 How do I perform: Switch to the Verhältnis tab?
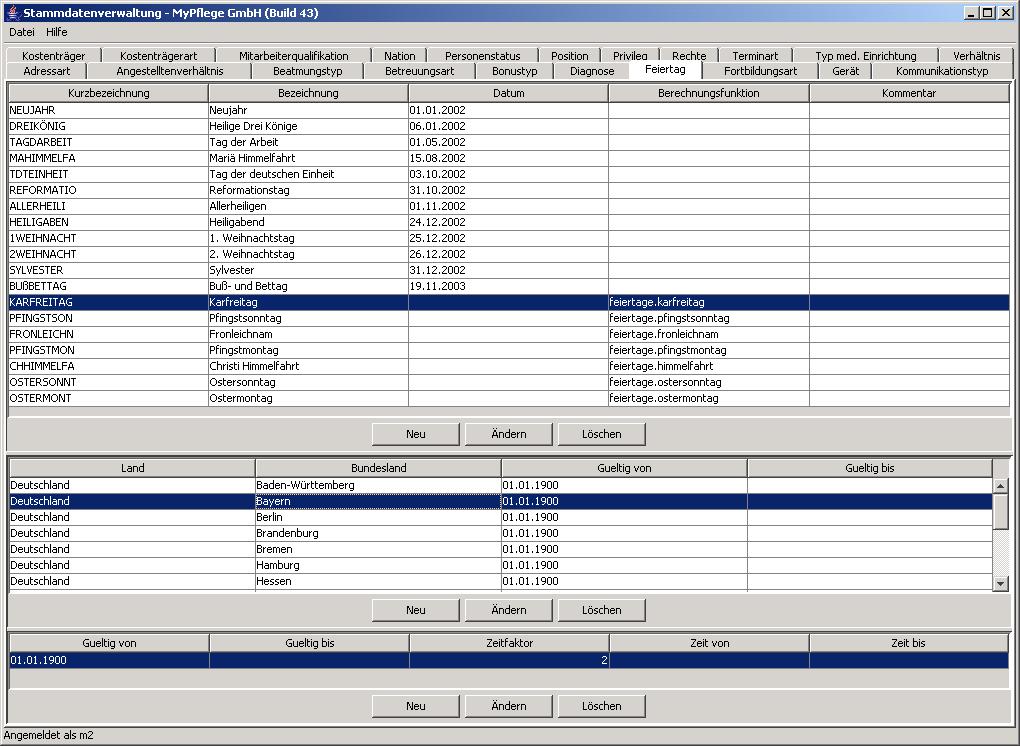[x=976, y=56]
